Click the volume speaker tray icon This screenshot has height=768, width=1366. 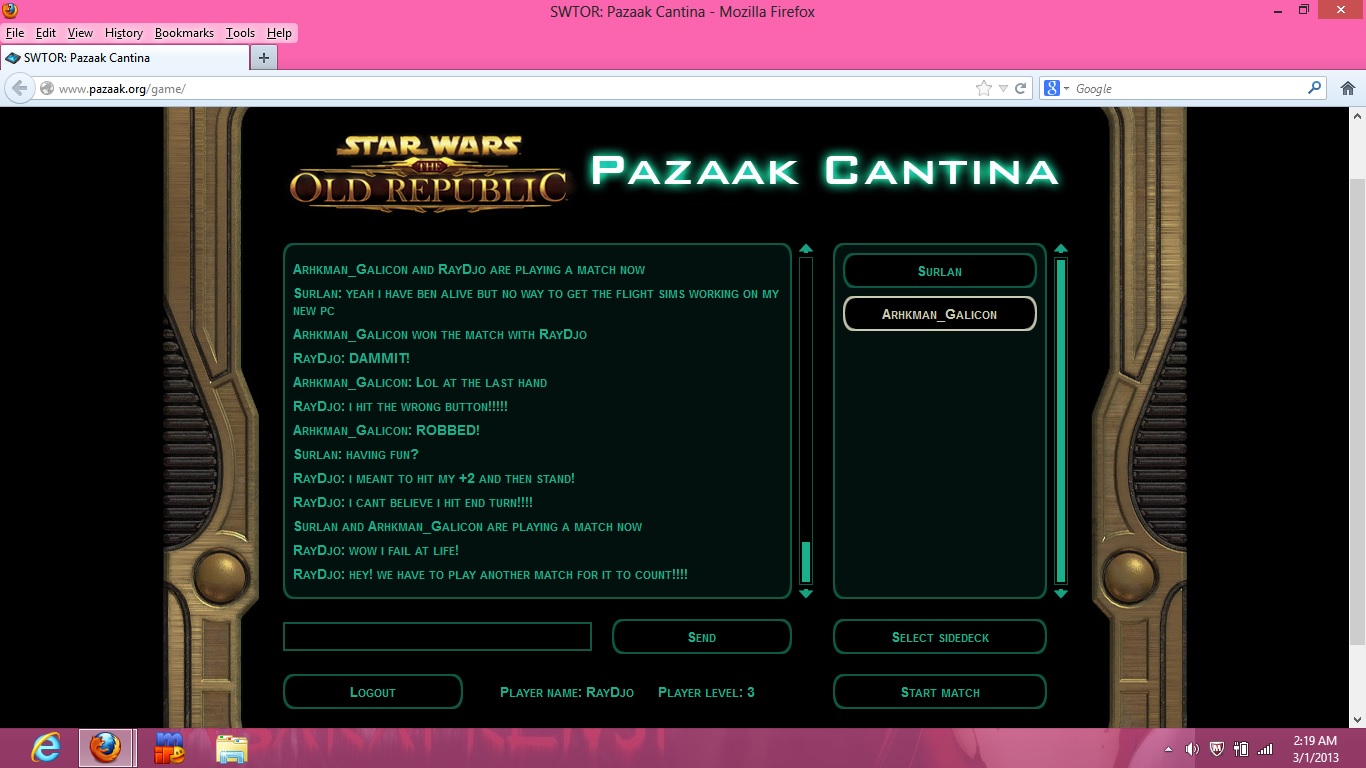(1192, 749)
